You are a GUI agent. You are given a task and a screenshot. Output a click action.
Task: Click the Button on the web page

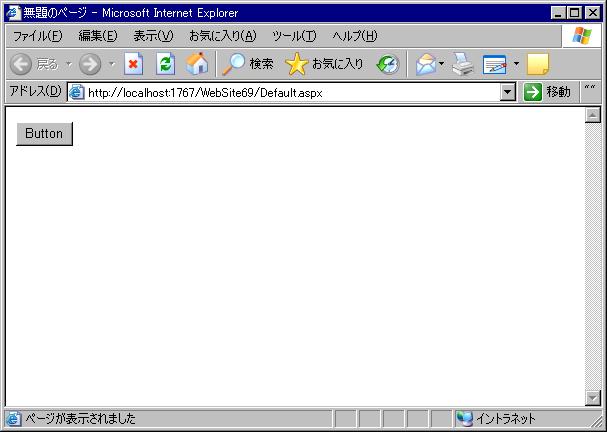tap(44, 134)
